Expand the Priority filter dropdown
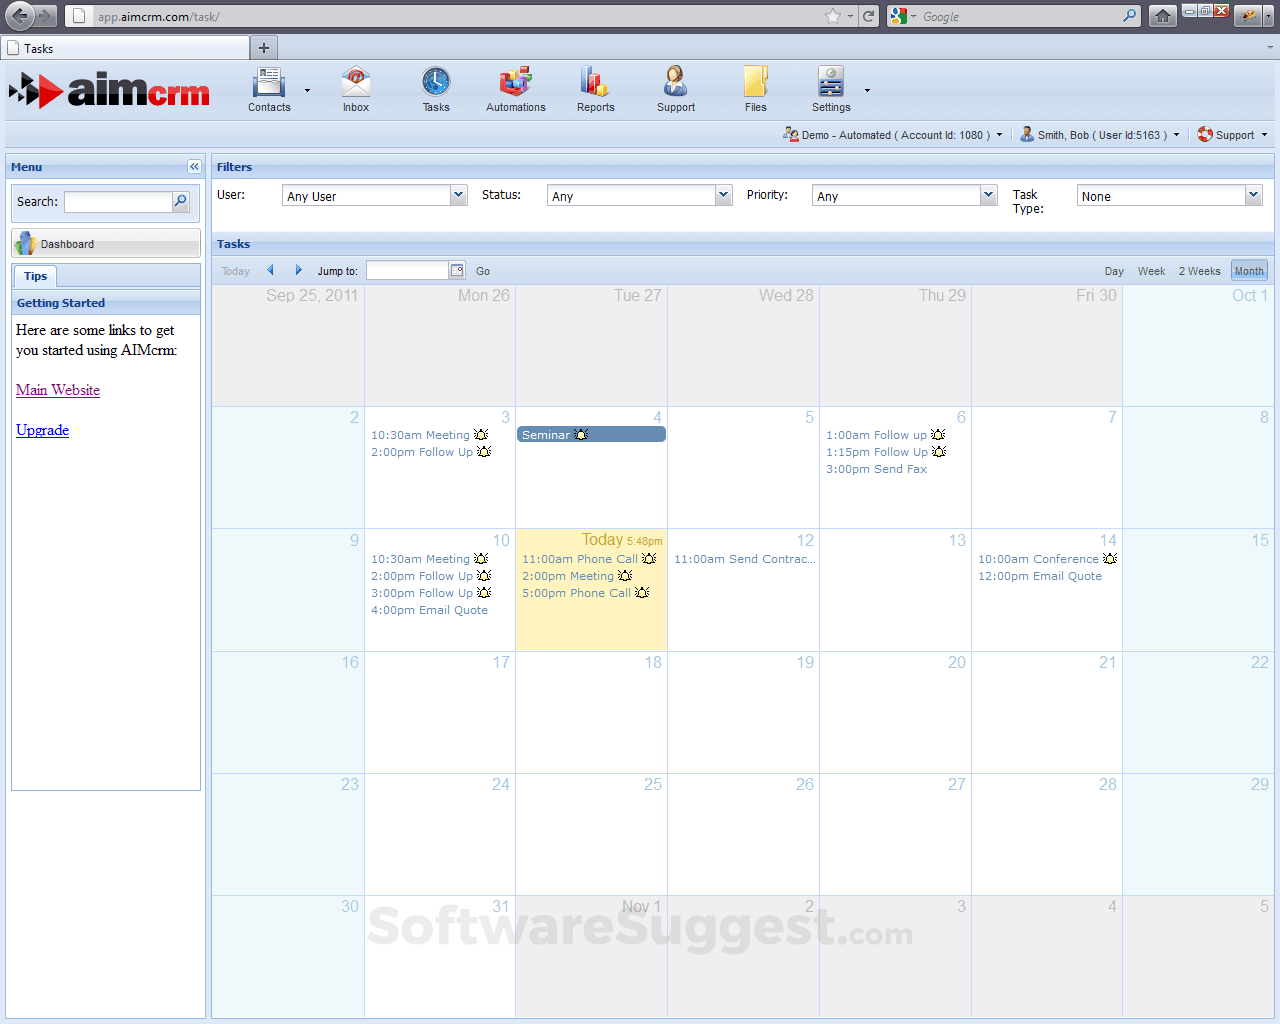Viewport: 1280px width, 1024px height. [x=987, y=195]
